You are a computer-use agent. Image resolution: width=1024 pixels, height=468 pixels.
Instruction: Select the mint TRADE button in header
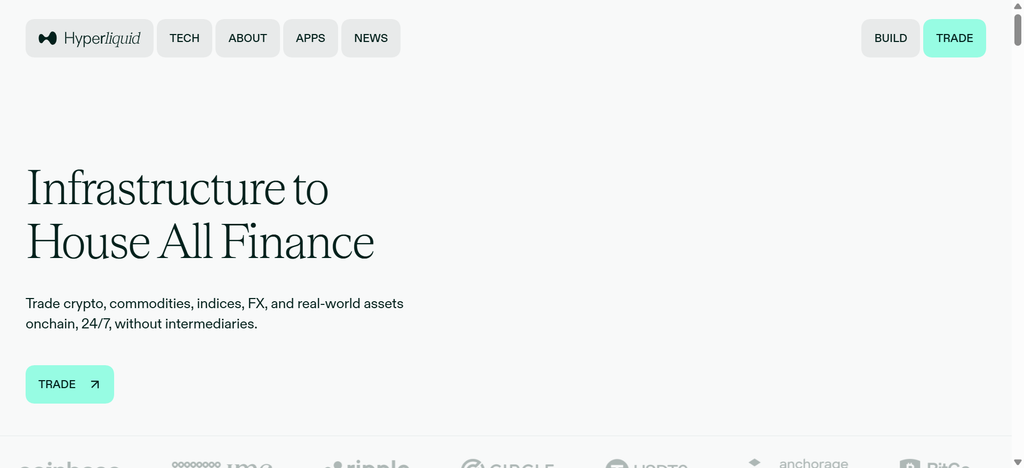click(x=954, y=38)
